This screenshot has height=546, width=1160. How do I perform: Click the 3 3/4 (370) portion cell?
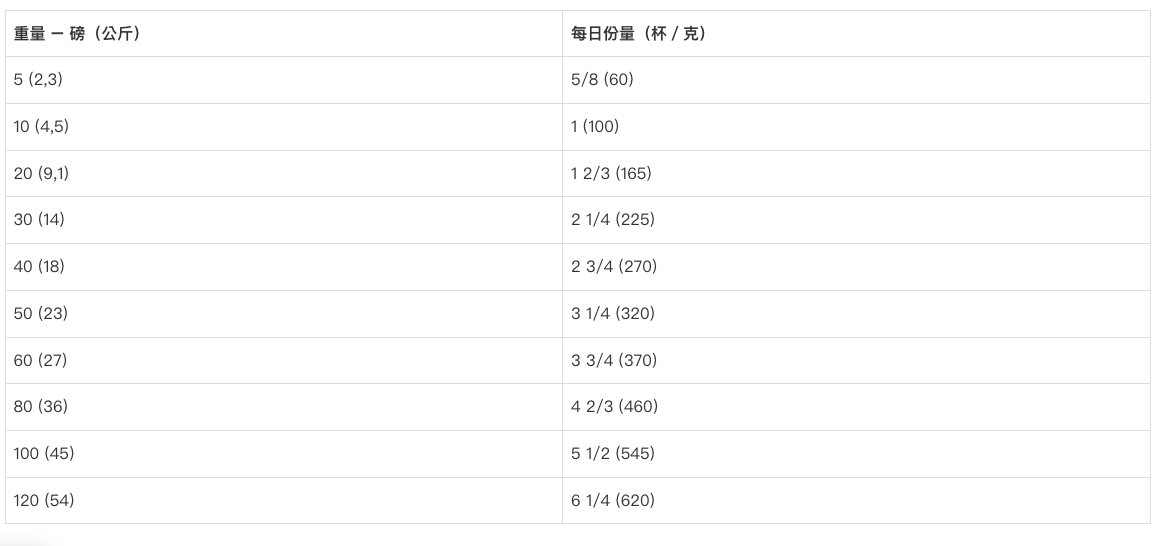pyautogui.click(x=614, y=360)
